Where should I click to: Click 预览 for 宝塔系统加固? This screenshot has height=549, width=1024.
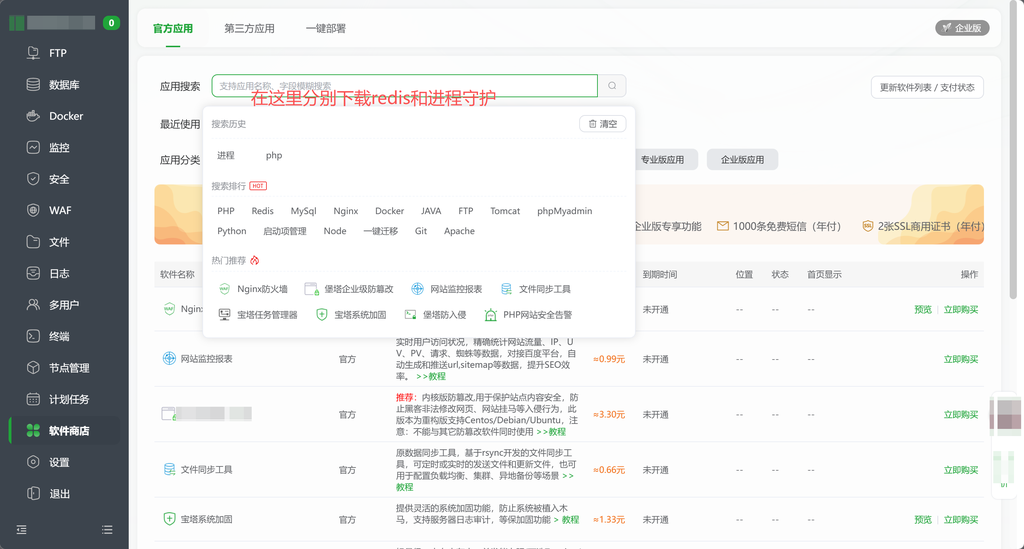[x=923, y=520]
